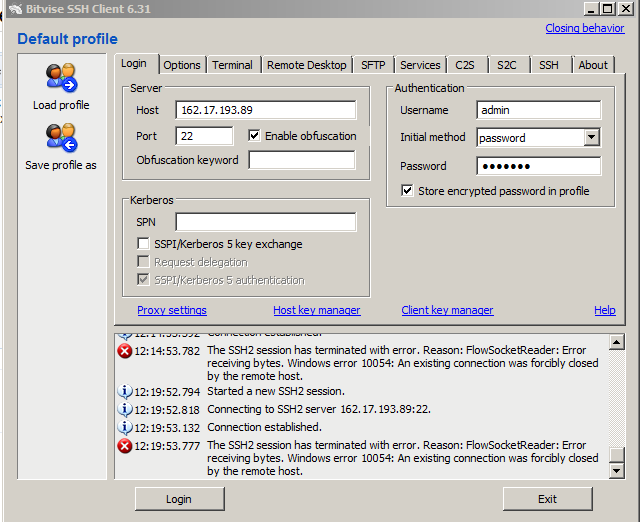Click the SSPI/Kerberos 5 authentication checkbox
Screen dimensions: 640x522
[143, 280]
